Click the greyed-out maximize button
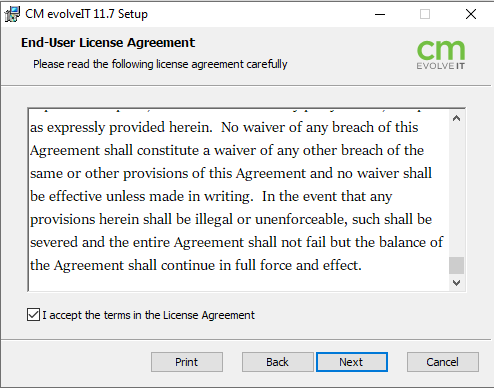 [425, 14]
